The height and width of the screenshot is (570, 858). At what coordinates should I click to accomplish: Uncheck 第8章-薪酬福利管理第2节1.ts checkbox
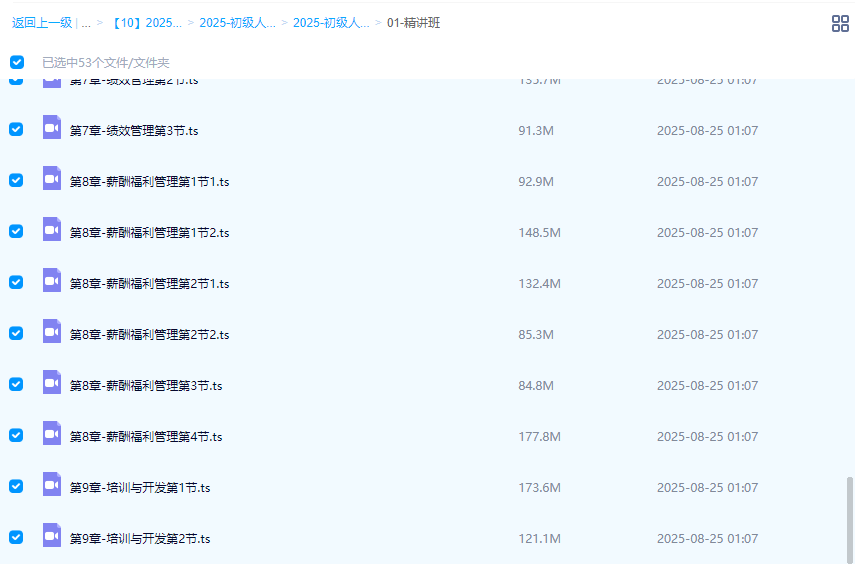pos(16,282)
